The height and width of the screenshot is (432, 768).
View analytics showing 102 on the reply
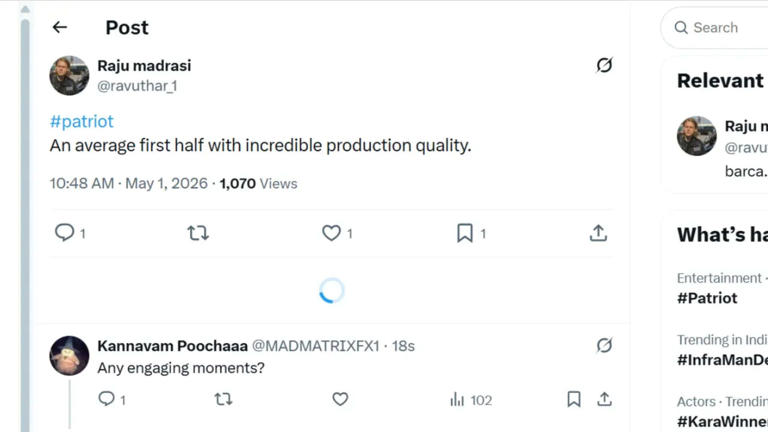tap(471, 400)
